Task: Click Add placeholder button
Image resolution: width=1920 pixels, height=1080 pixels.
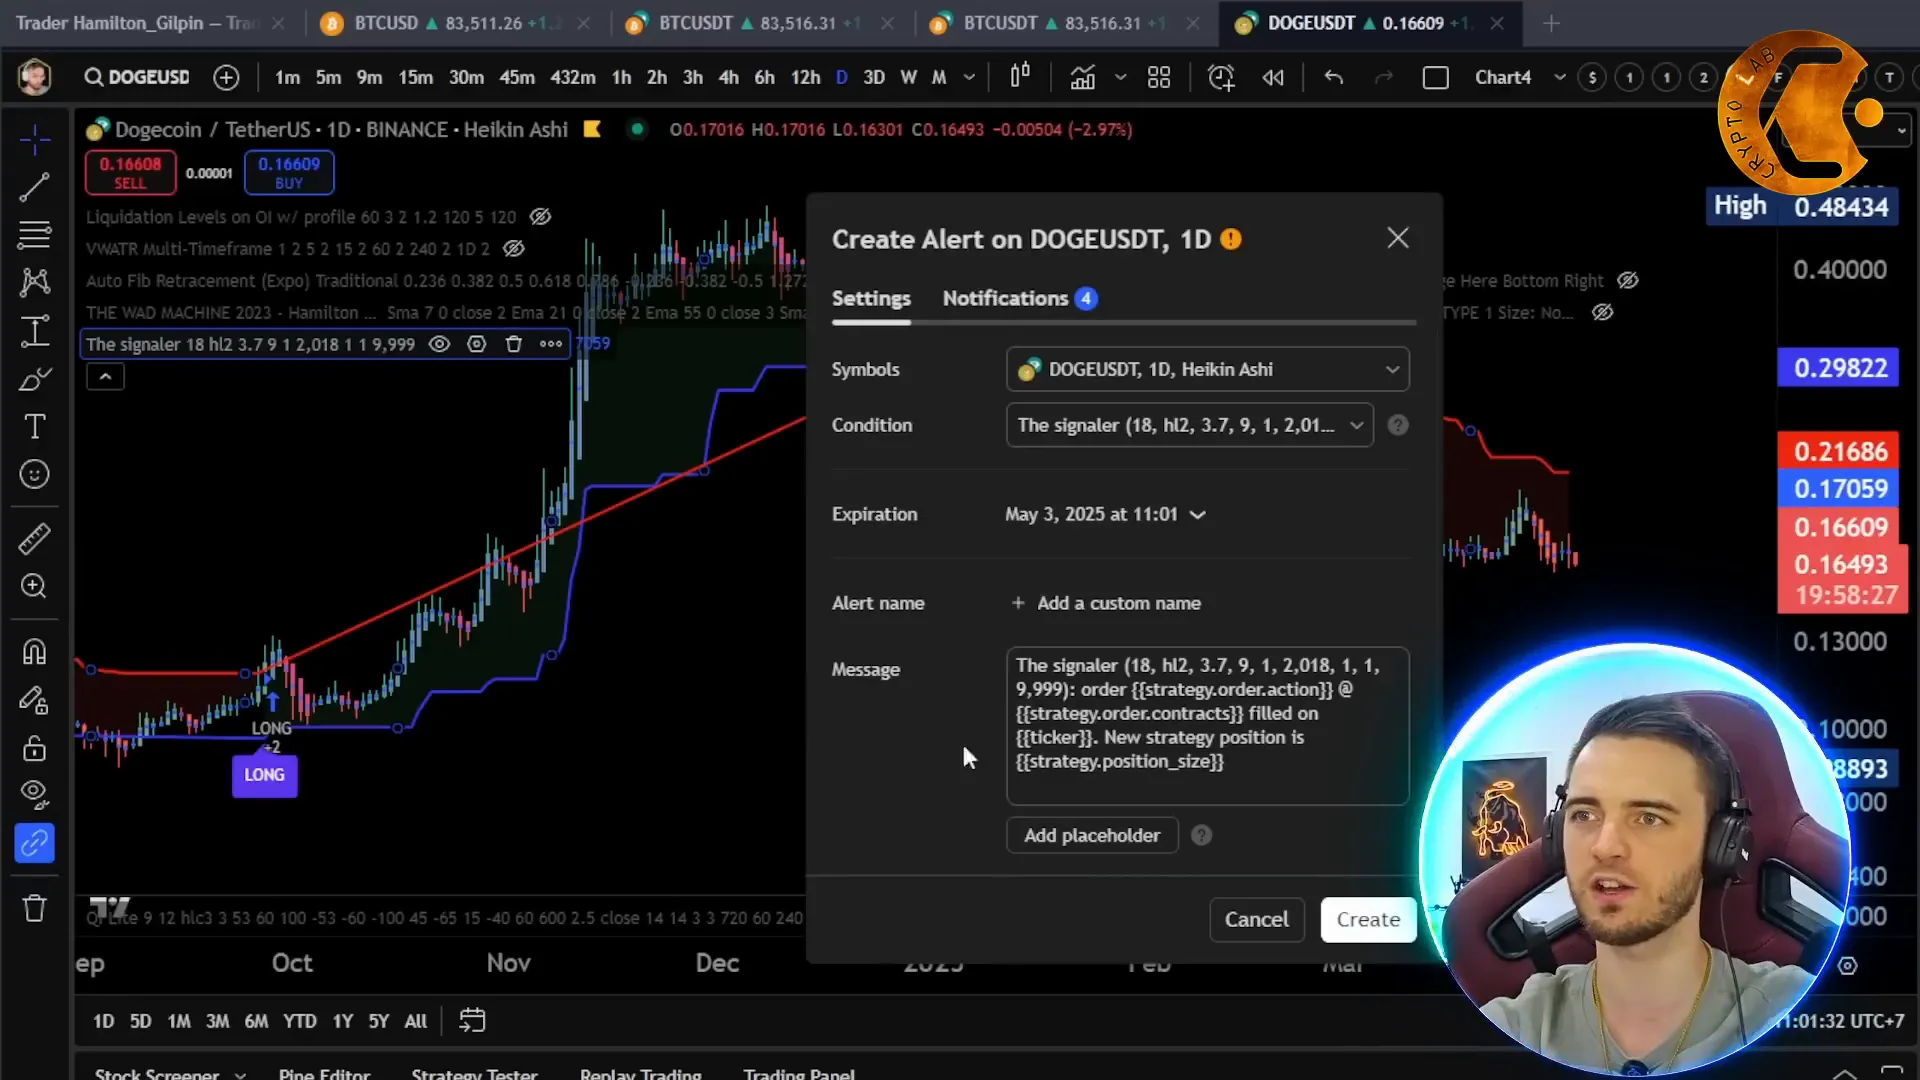Action: (x=1092, y=835)
